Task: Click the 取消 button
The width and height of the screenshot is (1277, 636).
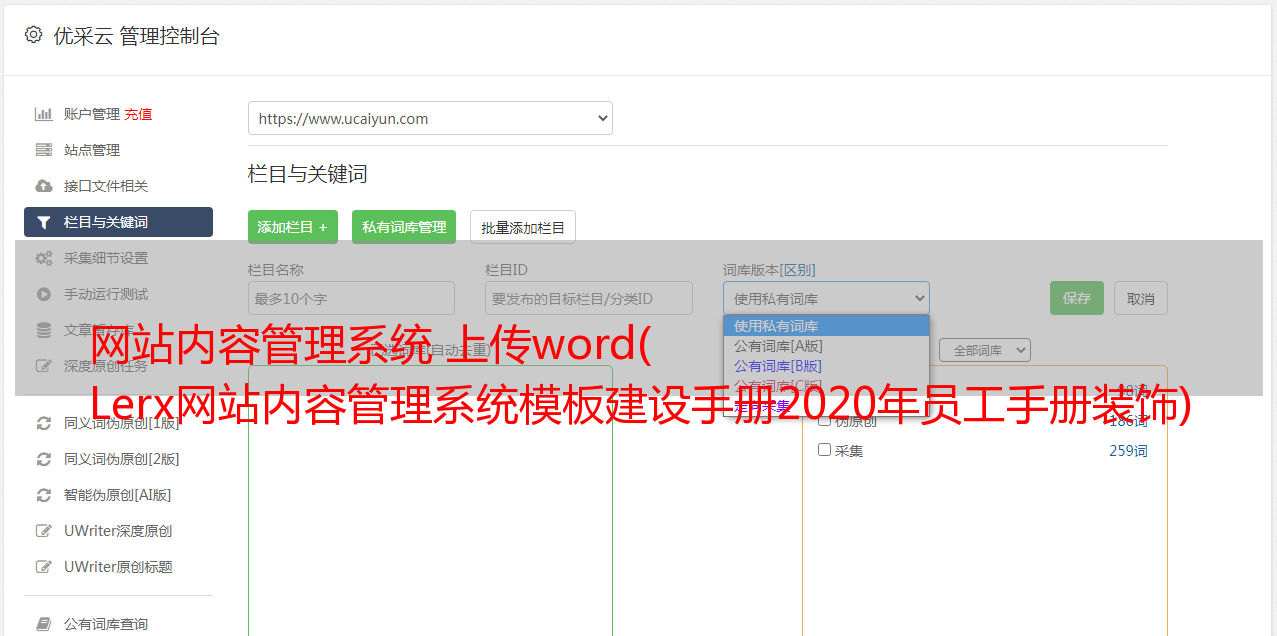Action: (x=1141, y=298)
